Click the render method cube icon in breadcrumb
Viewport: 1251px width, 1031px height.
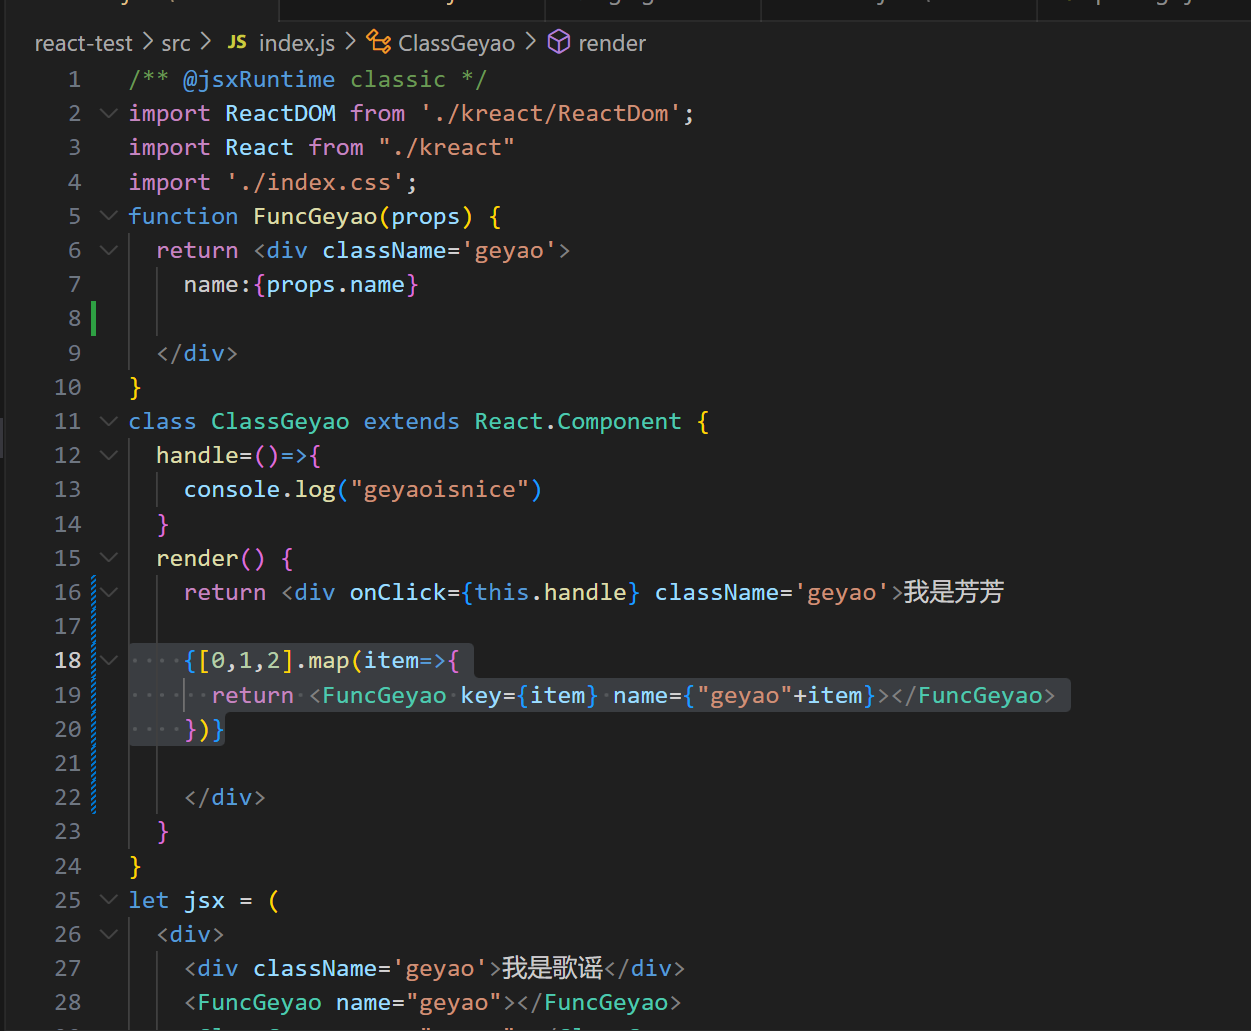(558, 42)
